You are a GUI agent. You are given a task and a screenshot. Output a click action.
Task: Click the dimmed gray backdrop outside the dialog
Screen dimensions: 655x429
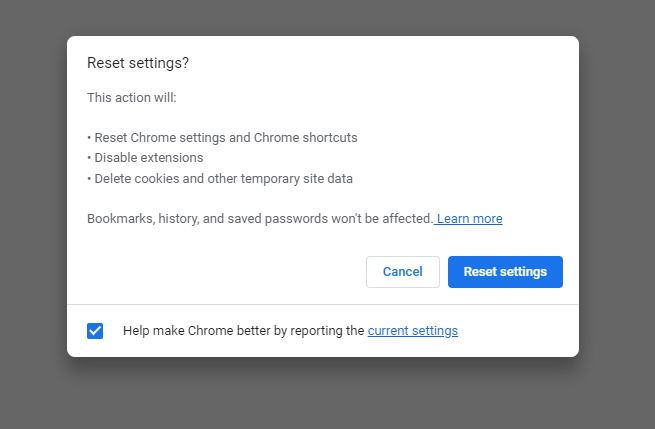(x=33, y=209)
